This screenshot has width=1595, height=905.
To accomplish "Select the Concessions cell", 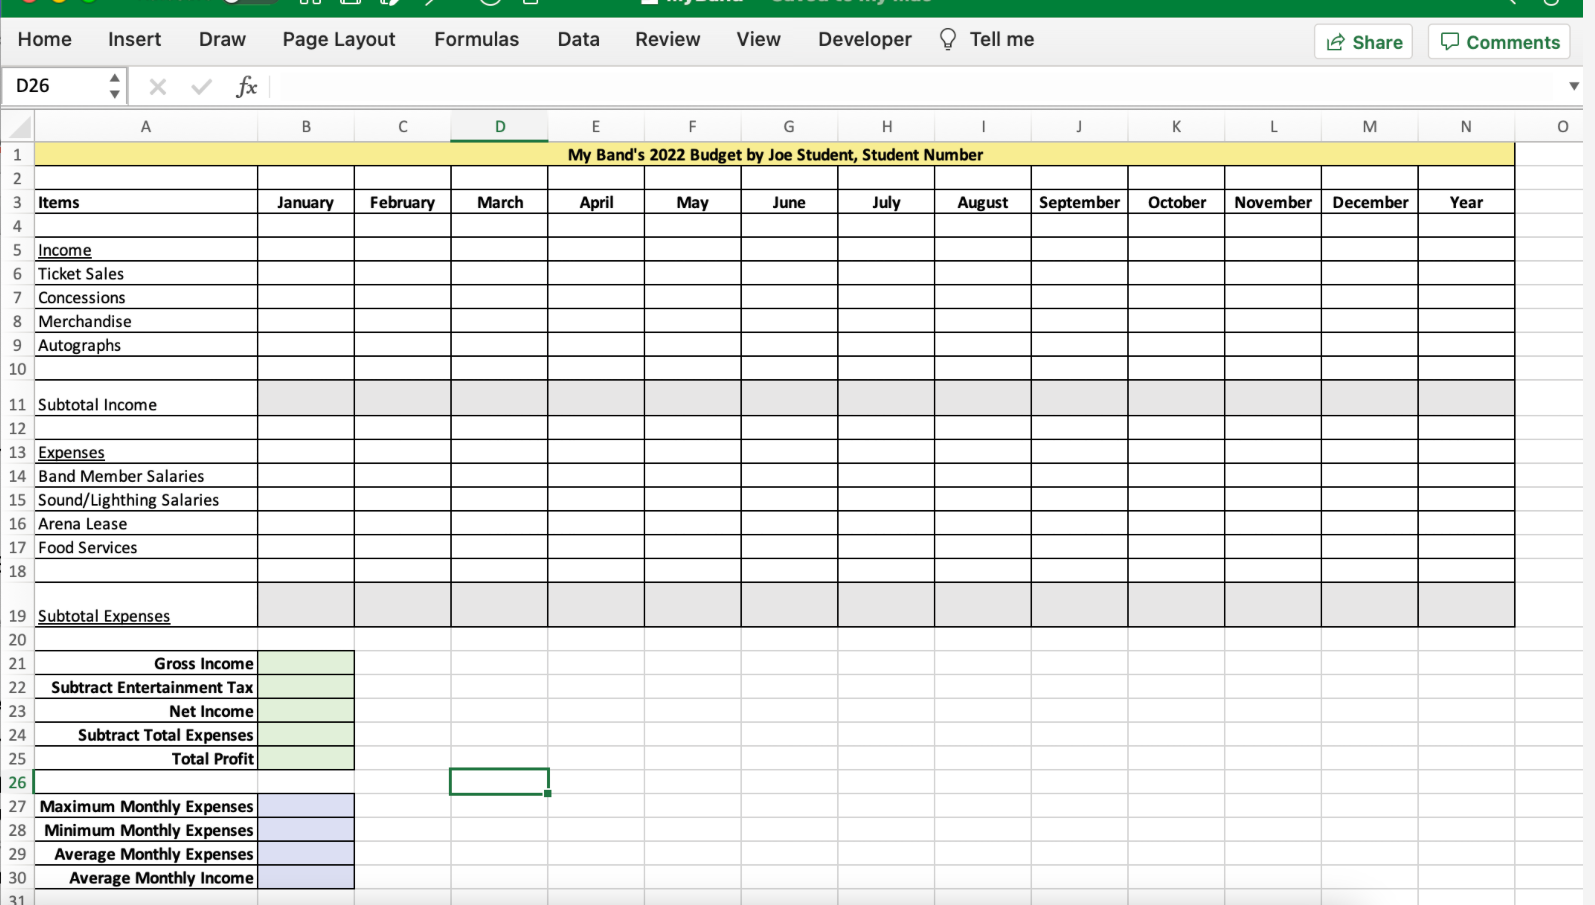I will click(146, 297).
